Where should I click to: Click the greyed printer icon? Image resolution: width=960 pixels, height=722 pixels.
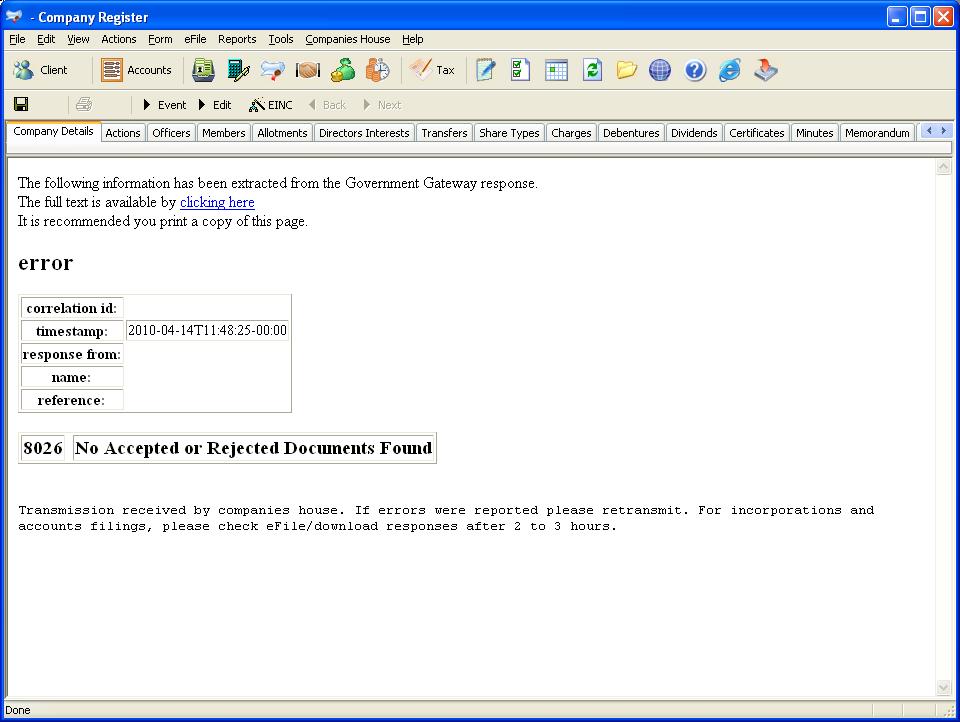click(x=84, y=104)
